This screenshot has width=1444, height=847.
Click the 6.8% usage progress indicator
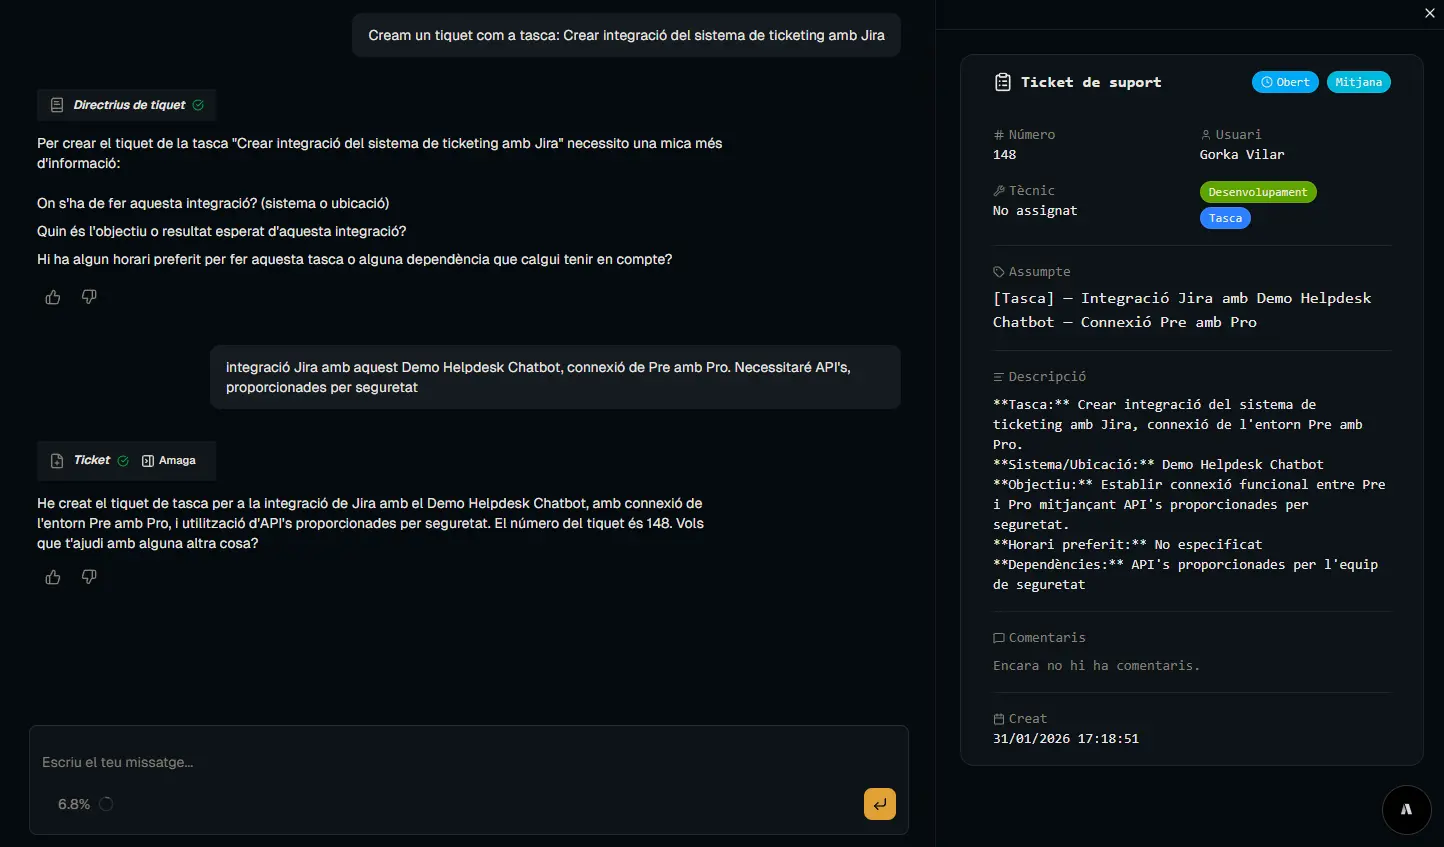click(105, 804)
